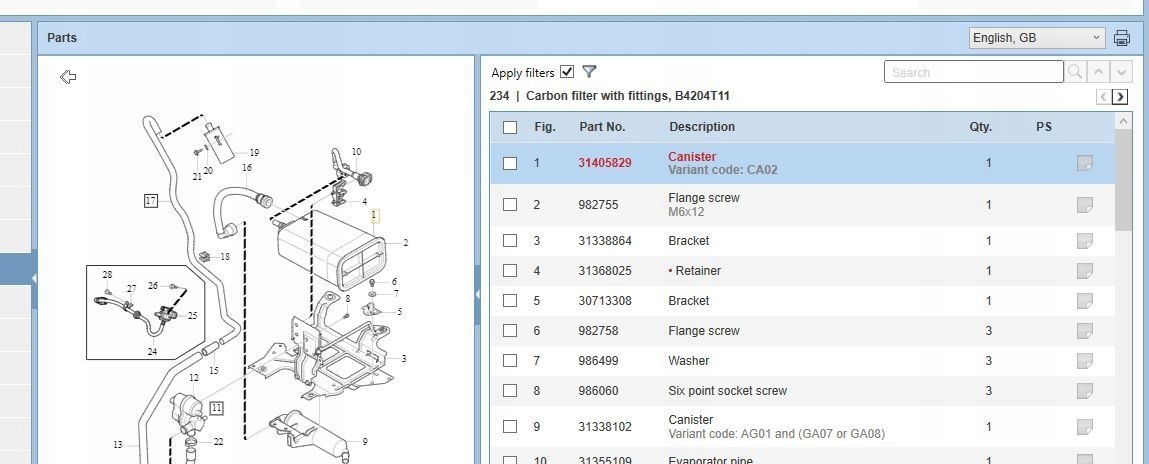Click the parts list scrollbar thumb

click(1123, 180)
